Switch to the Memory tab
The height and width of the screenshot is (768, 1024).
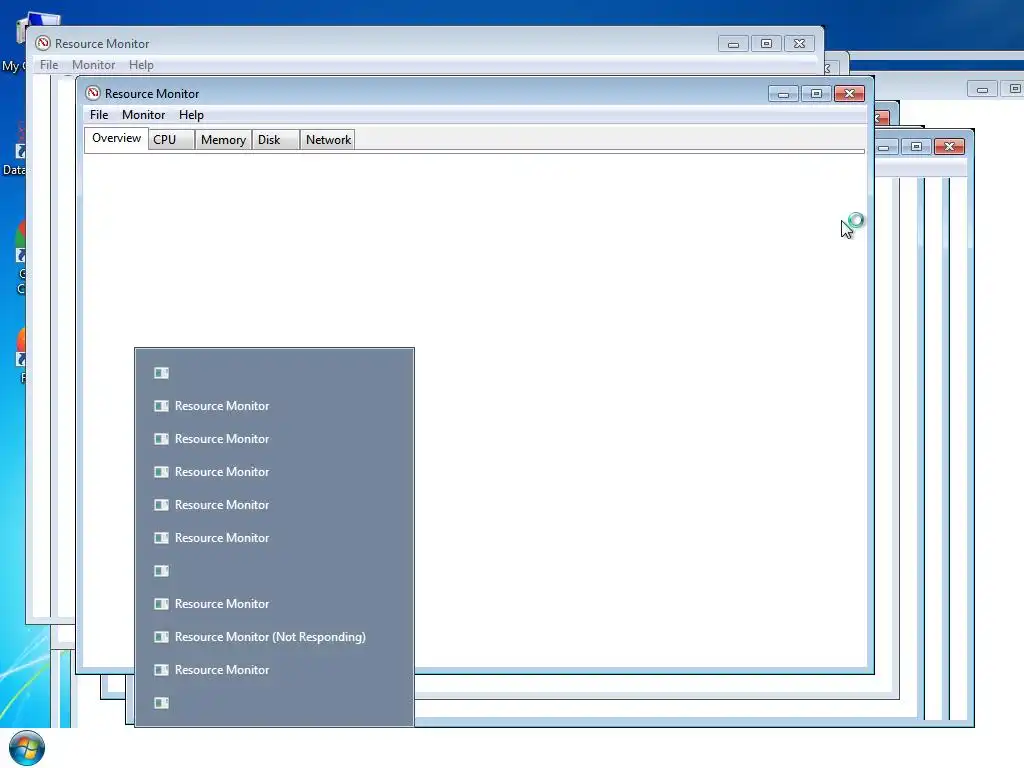(x=223, y=140)
